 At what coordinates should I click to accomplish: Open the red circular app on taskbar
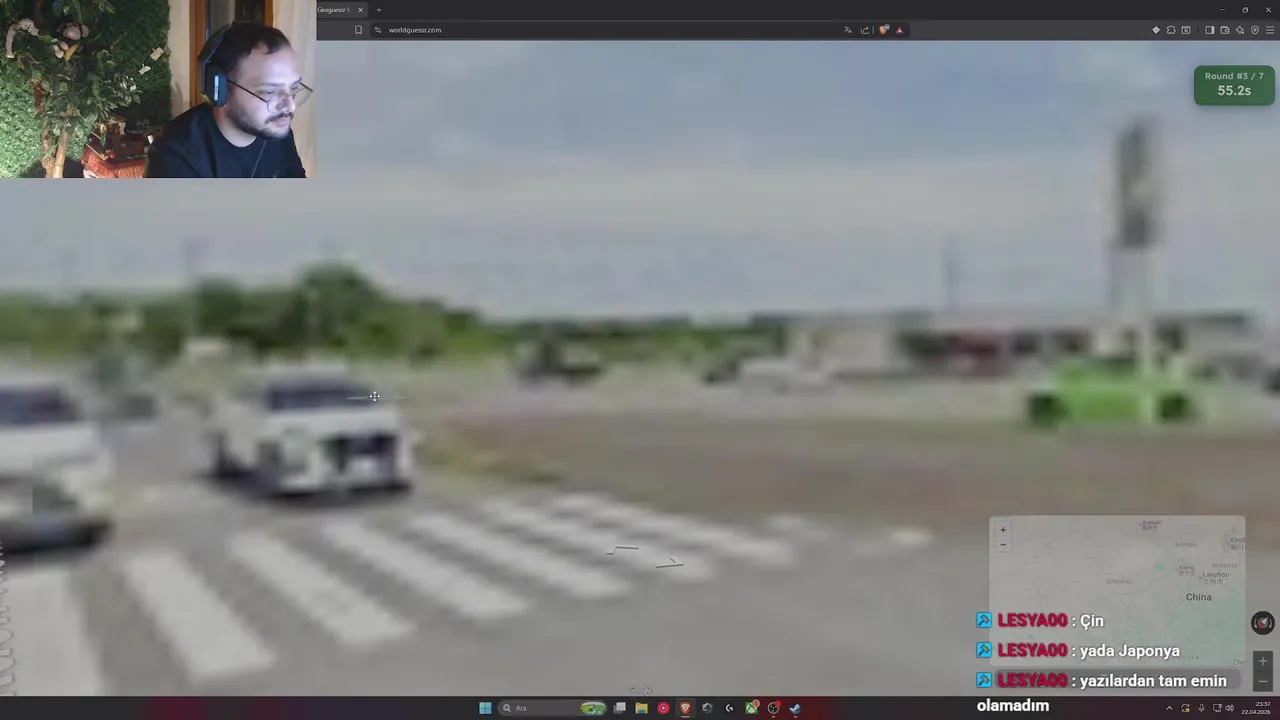click(x=663, y=708)
